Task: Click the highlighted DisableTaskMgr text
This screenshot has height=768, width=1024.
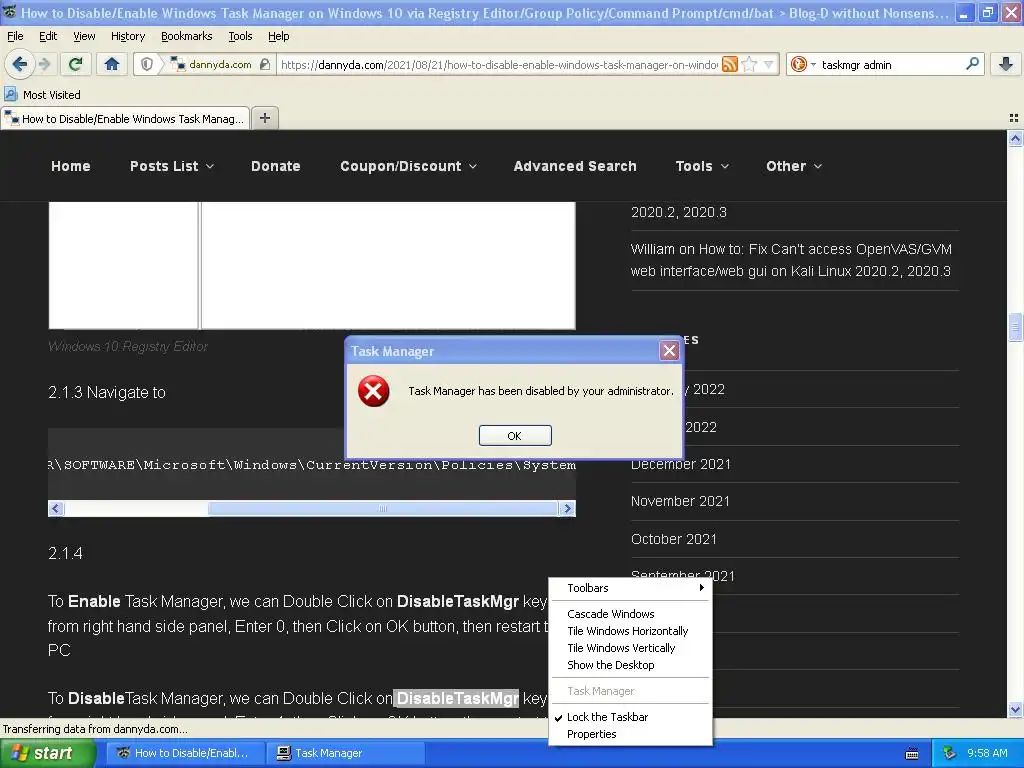Action: [x=457, y=698]
